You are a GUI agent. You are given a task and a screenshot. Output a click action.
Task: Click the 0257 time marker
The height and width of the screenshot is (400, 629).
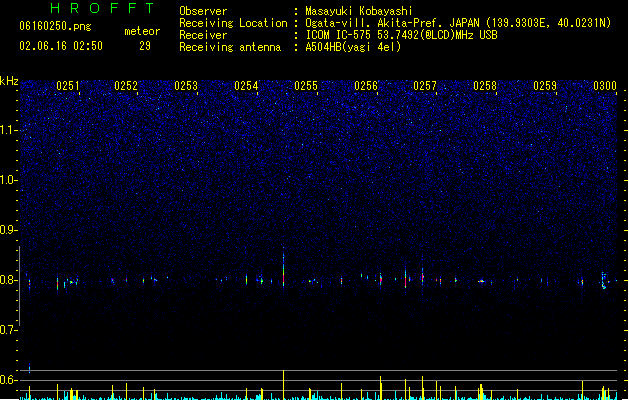tap(425, 86)
